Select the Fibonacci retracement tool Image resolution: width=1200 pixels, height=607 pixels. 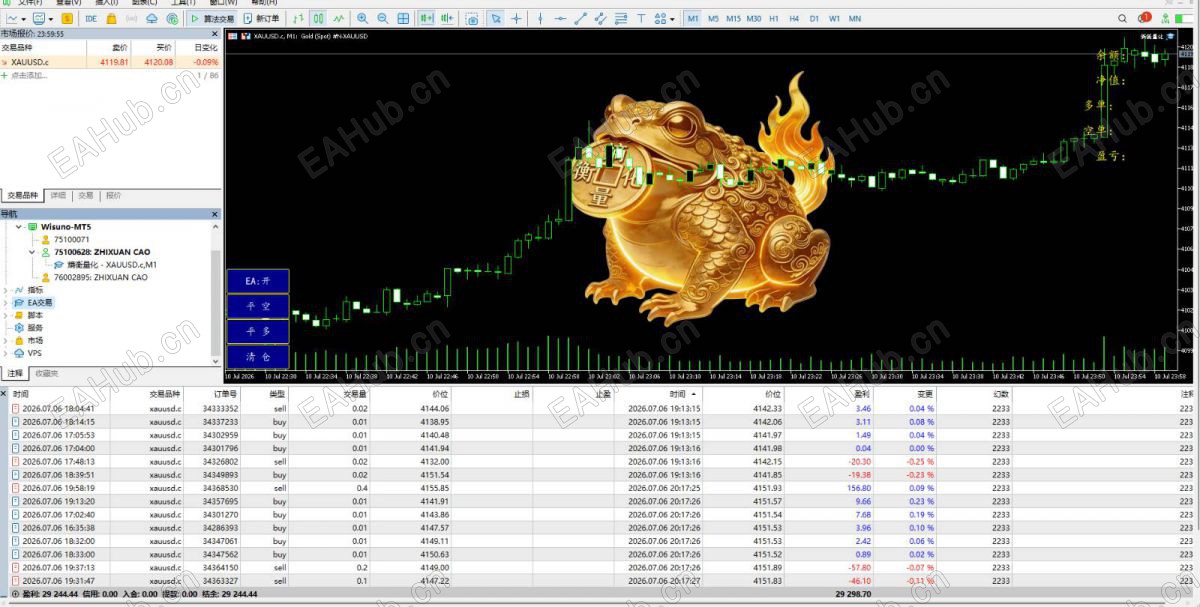621,18
